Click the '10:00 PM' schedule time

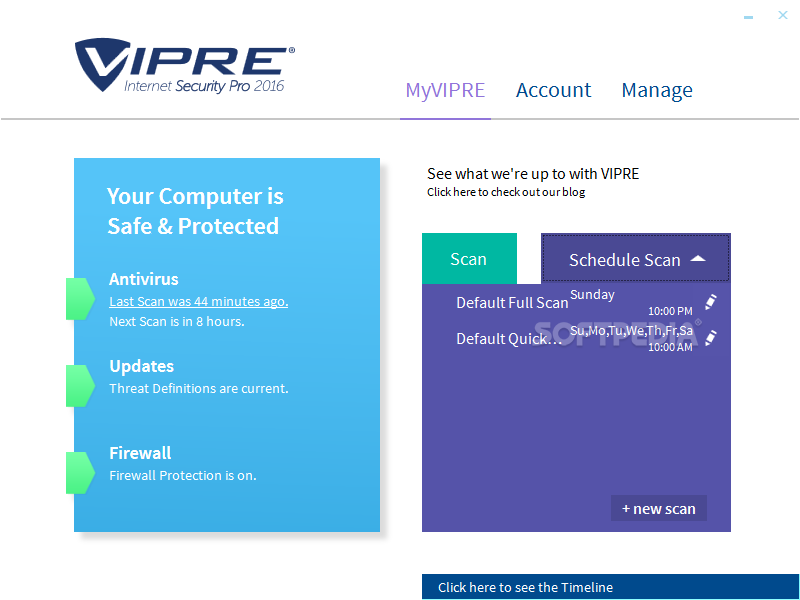[670, 311]
